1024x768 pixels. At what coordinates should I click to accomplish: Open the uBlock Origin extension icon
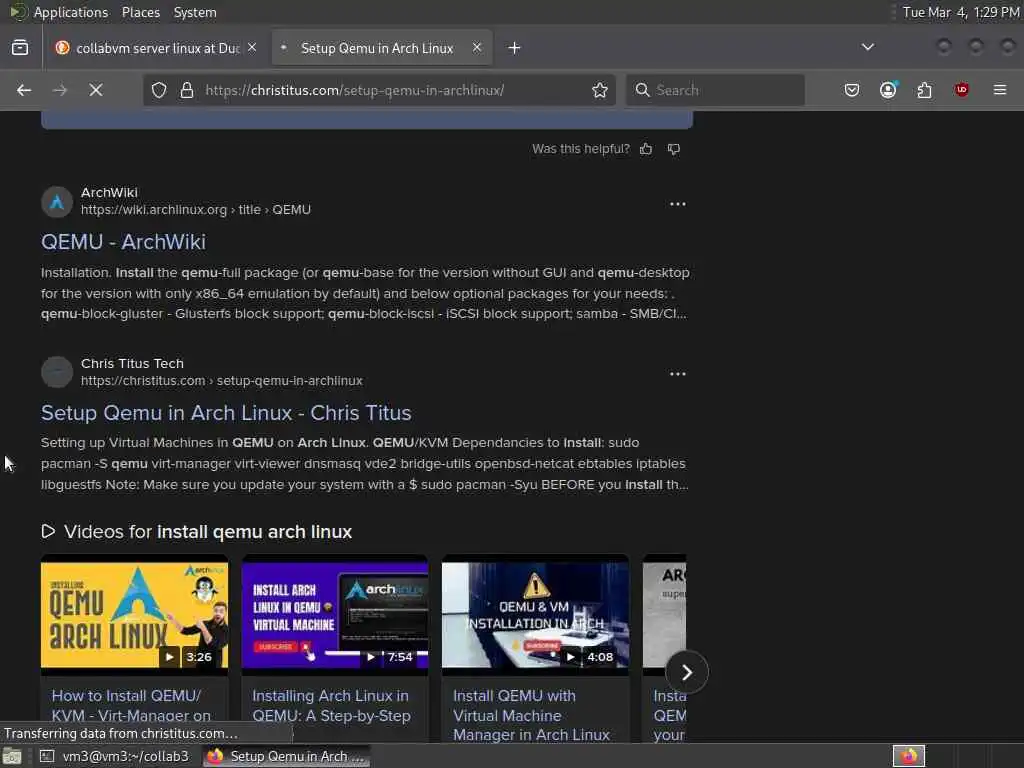961,90
